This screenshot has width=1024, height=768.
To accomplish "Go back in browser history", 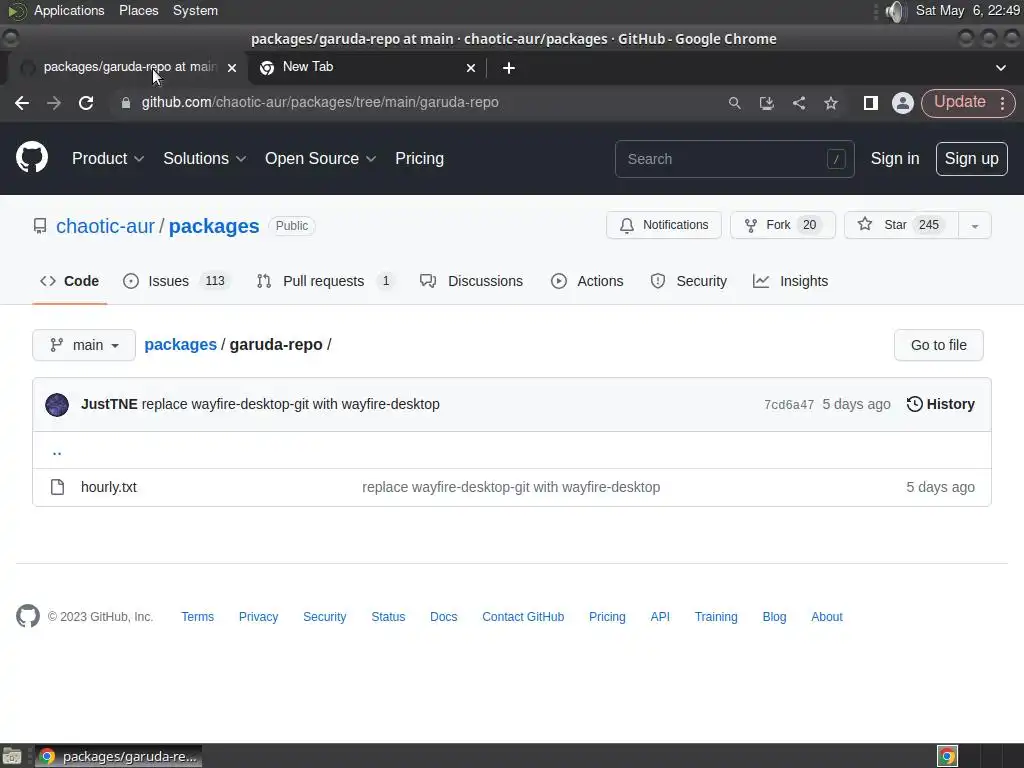I will click(x=22, y=103).
